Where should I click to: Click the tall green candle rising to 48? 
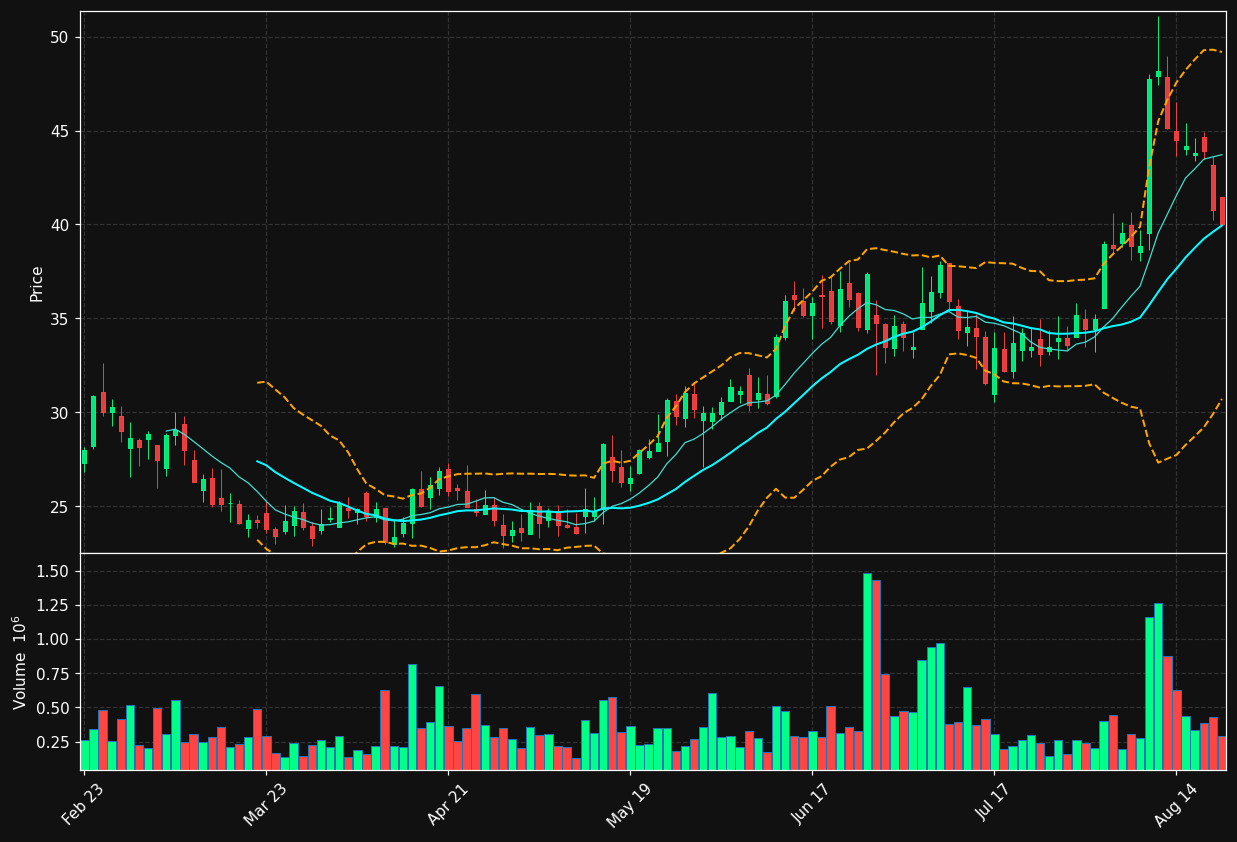1149,156
